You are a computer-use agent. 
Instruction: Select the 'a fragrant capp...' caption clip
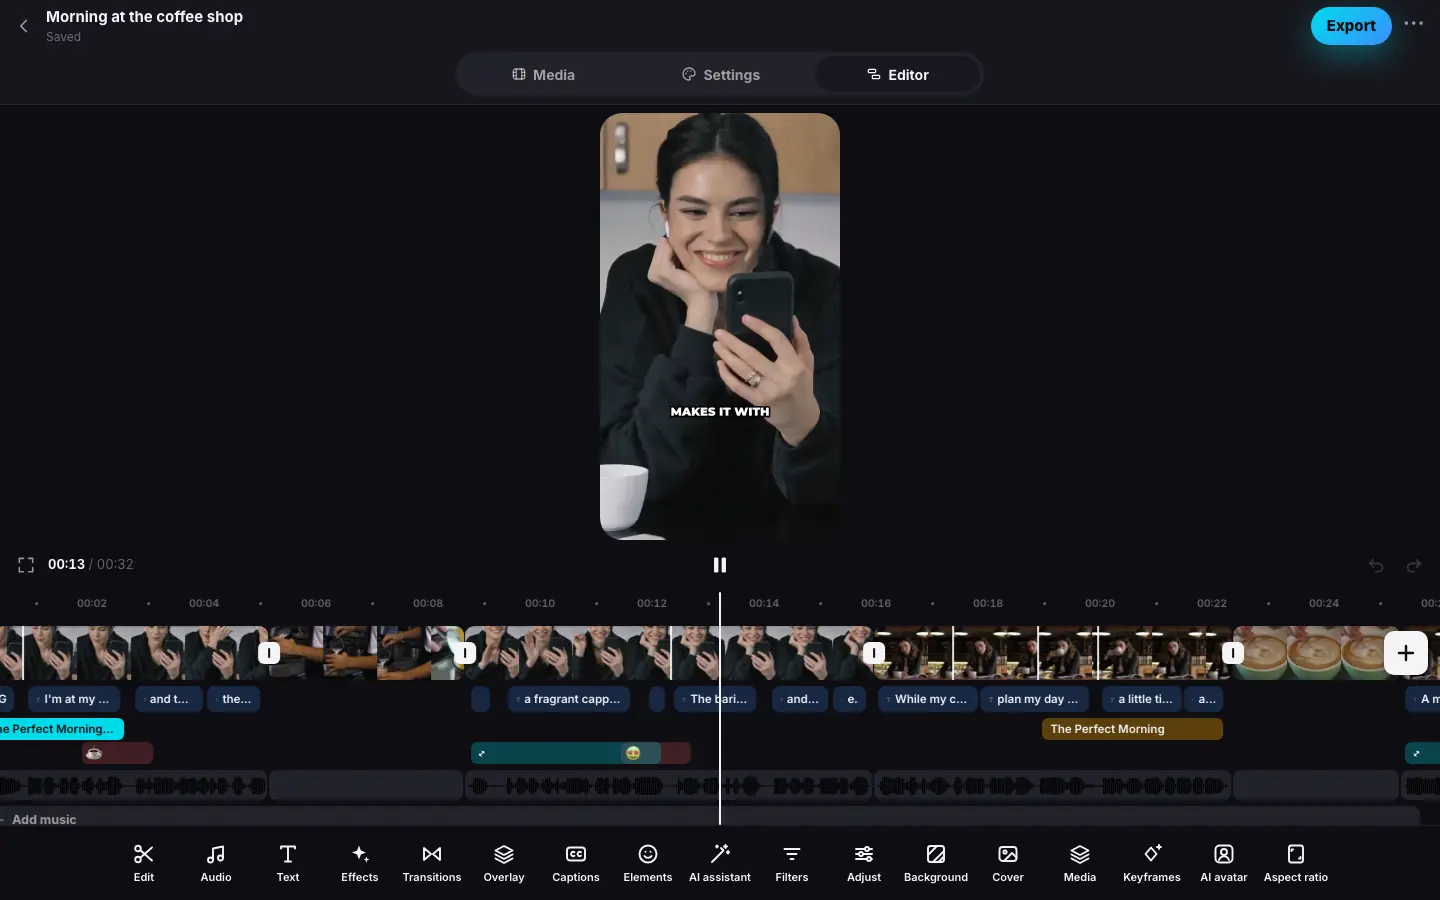tap(569, 699)
